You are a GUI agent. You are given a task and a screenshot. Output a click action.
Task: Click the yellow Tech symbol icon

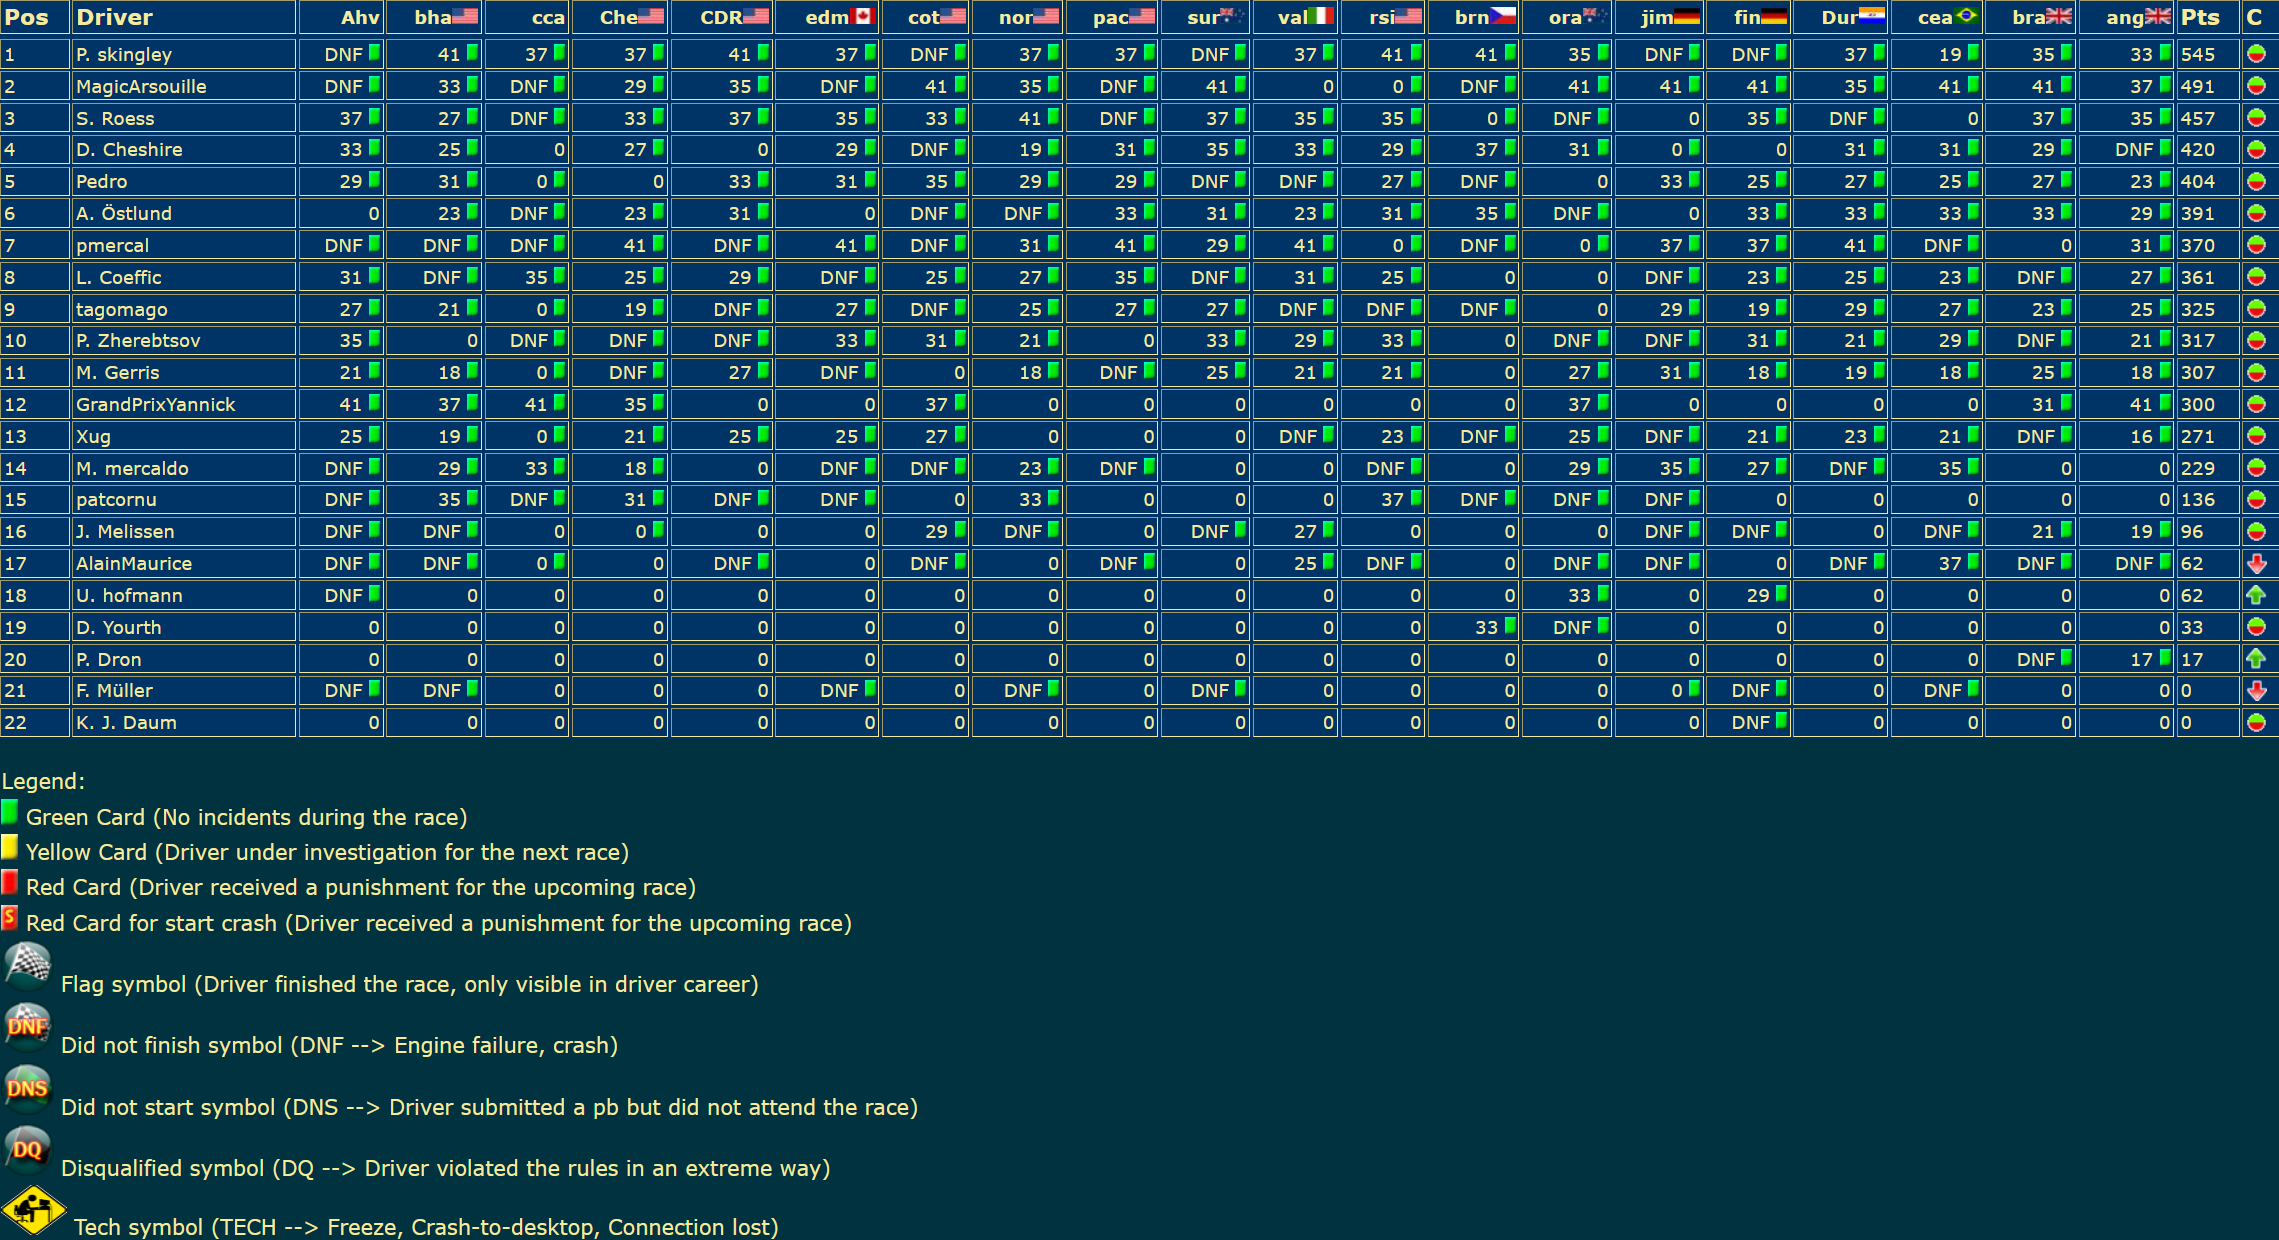pos(33,1211)
